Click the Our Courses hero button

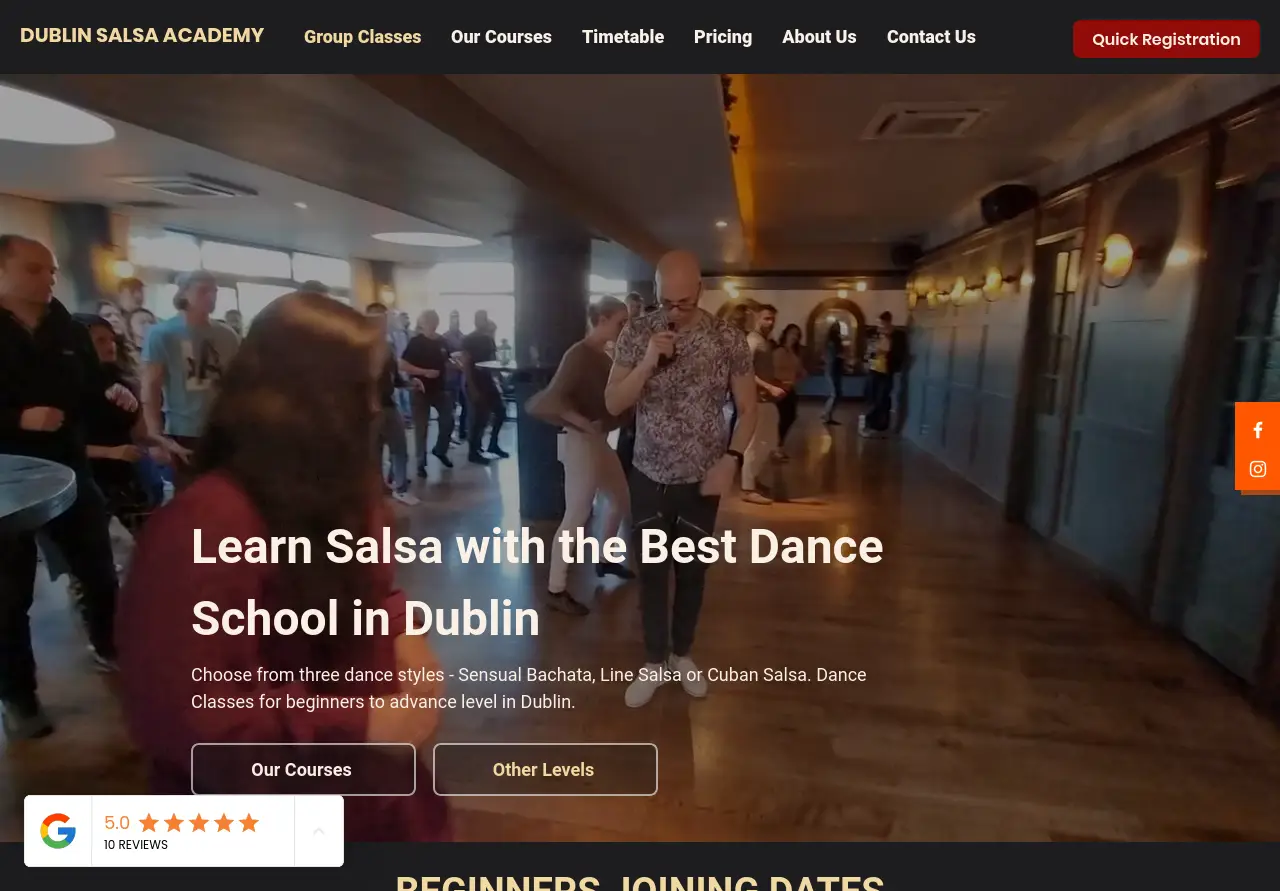click(x=303, y=769)
